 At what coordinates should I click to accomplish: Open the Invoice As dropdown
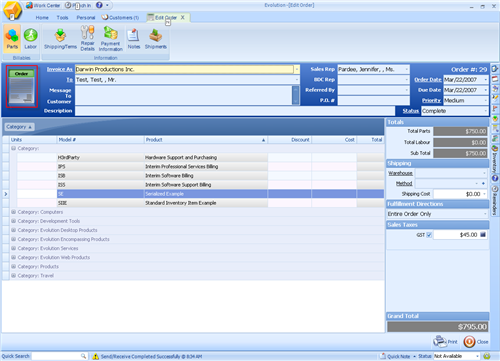[296, 69]
